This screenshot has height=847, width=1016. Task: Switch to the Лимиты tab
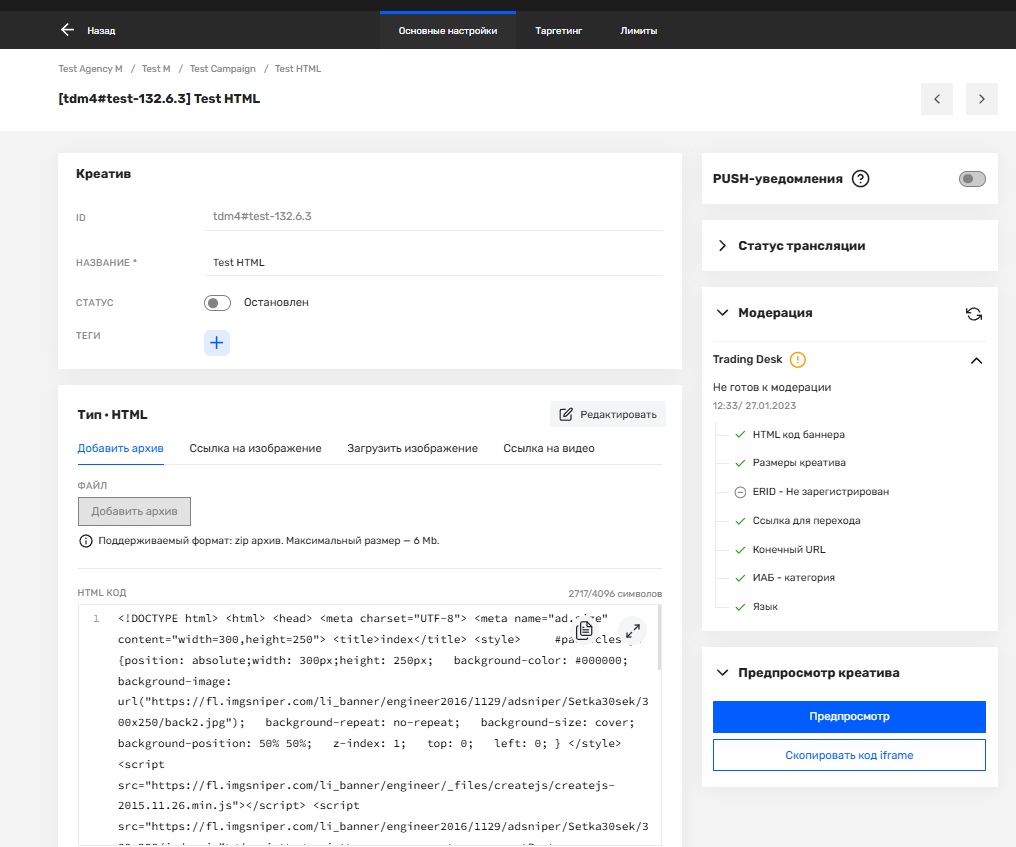click(x=638, y=30)
